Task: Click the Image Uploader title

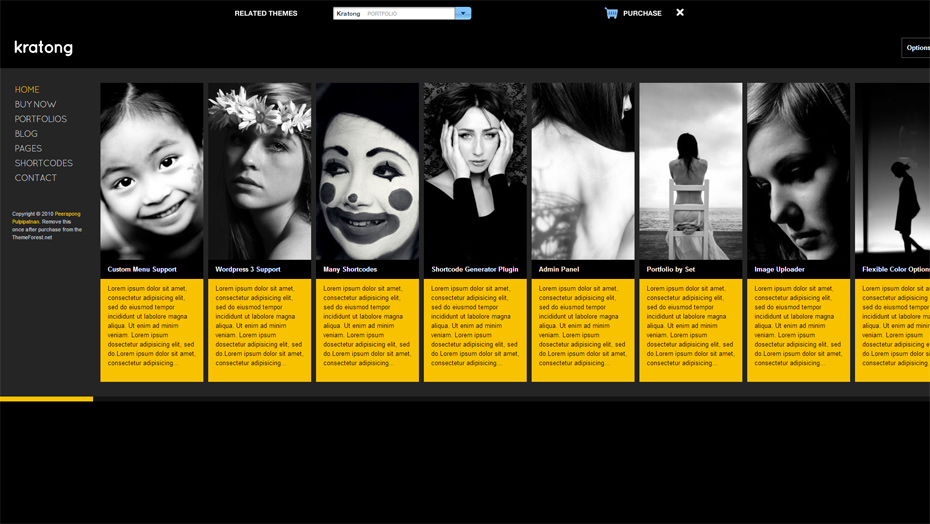Action: tap(779, 269)
